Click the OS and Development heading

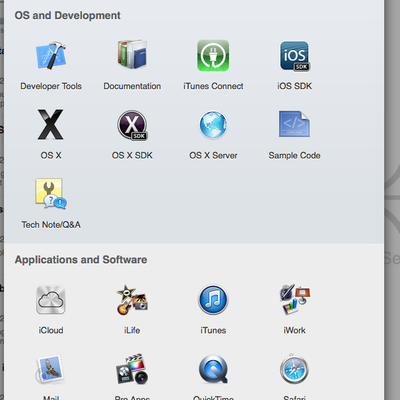(x=67, y=15)
